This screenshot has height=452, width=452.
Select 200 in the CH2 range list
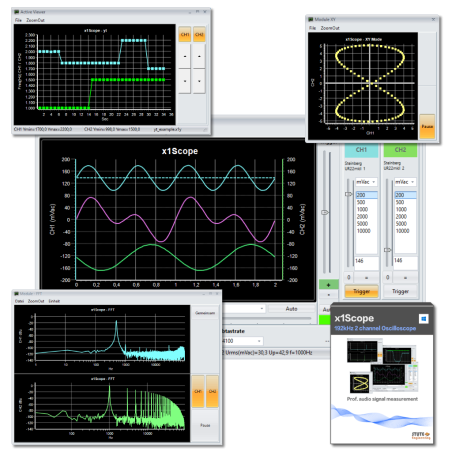point(406,195)
